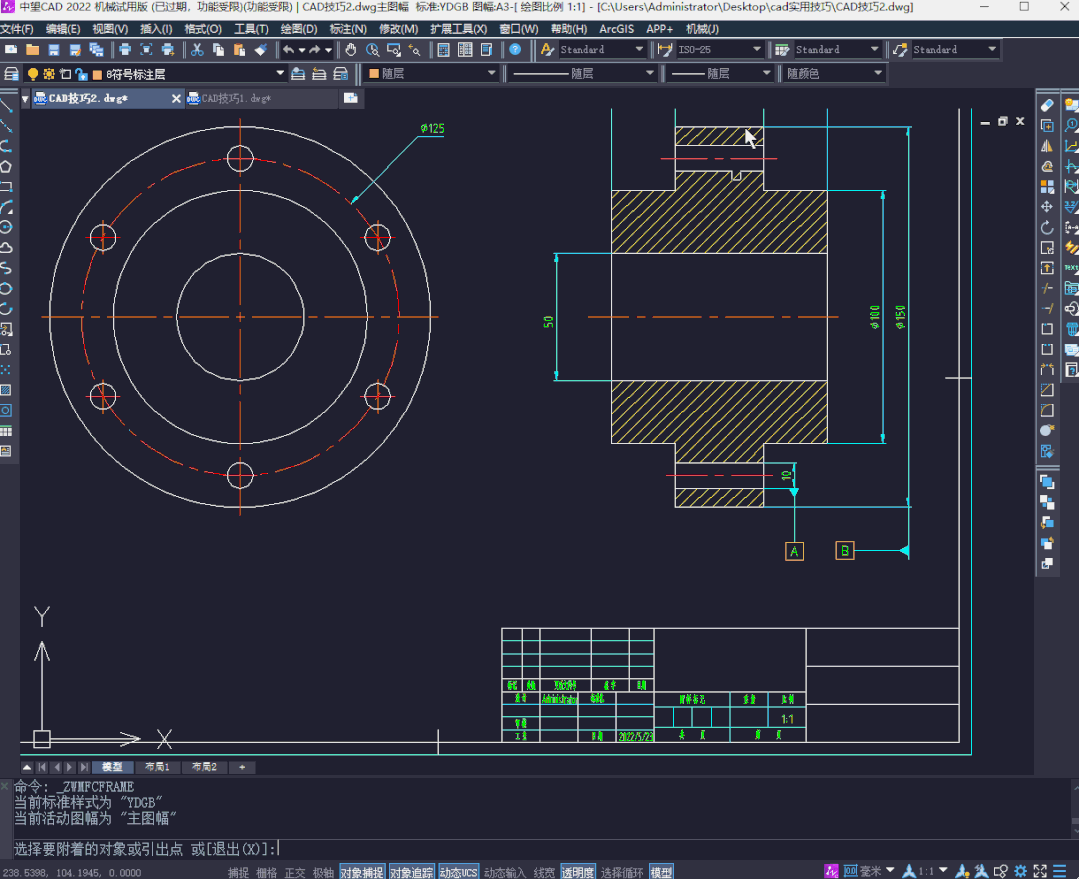This screenshot has width=1079, height=879.
Task: Open the ISO-25 dimension style dropdown
Action: pyautogui.click(x=755, y=49)
